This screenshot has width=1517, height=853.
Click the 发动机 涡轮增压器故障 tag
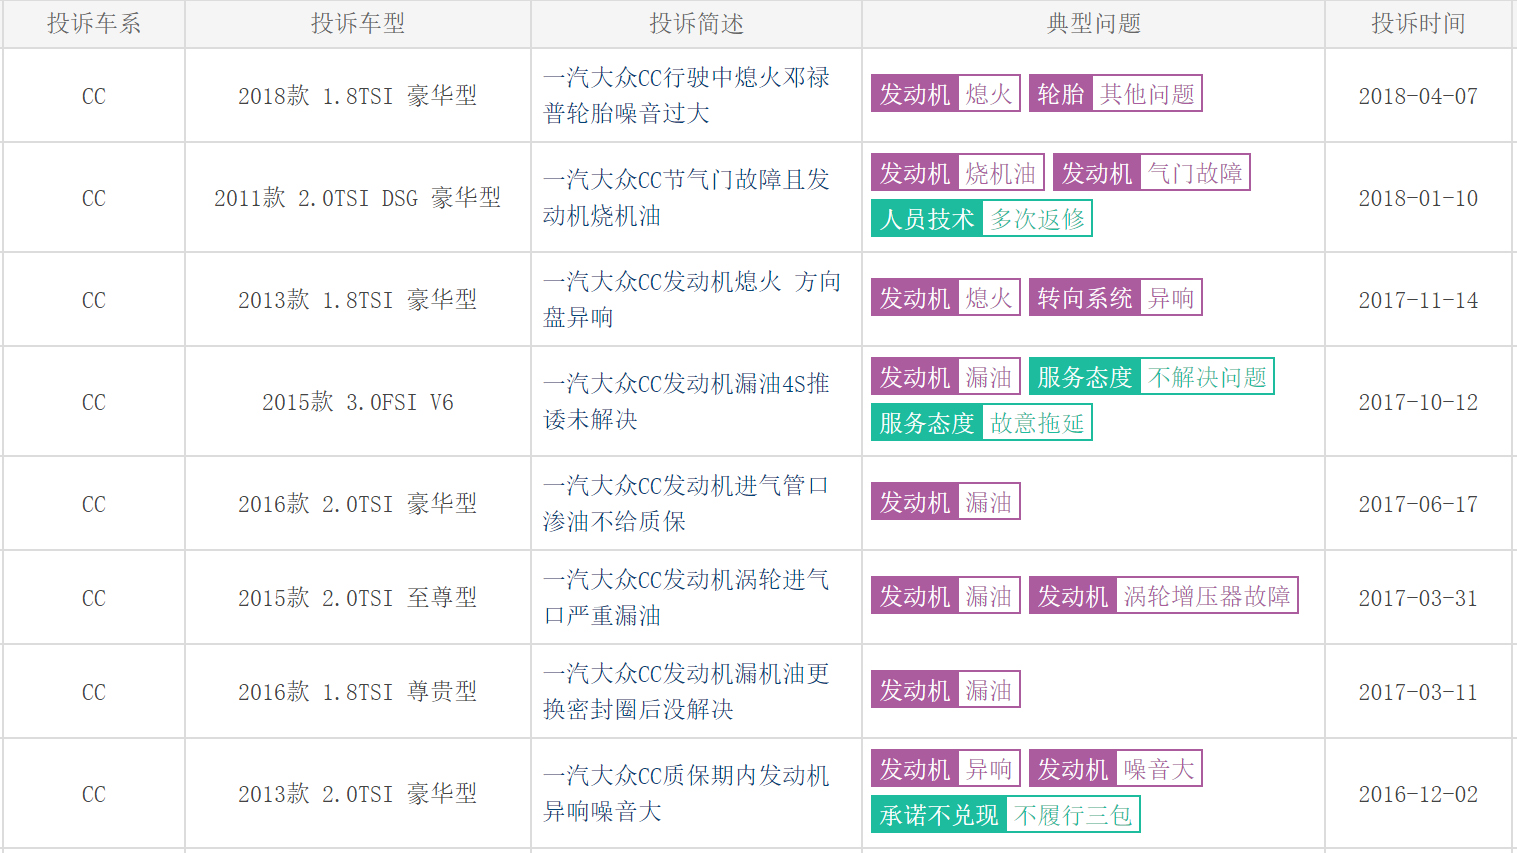[x=1163, y=596]
